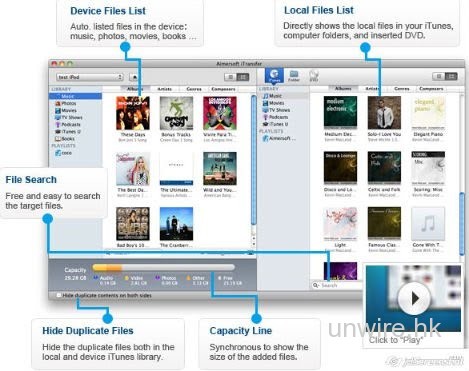Switch local pane to list view

click(x=439, y=76)
